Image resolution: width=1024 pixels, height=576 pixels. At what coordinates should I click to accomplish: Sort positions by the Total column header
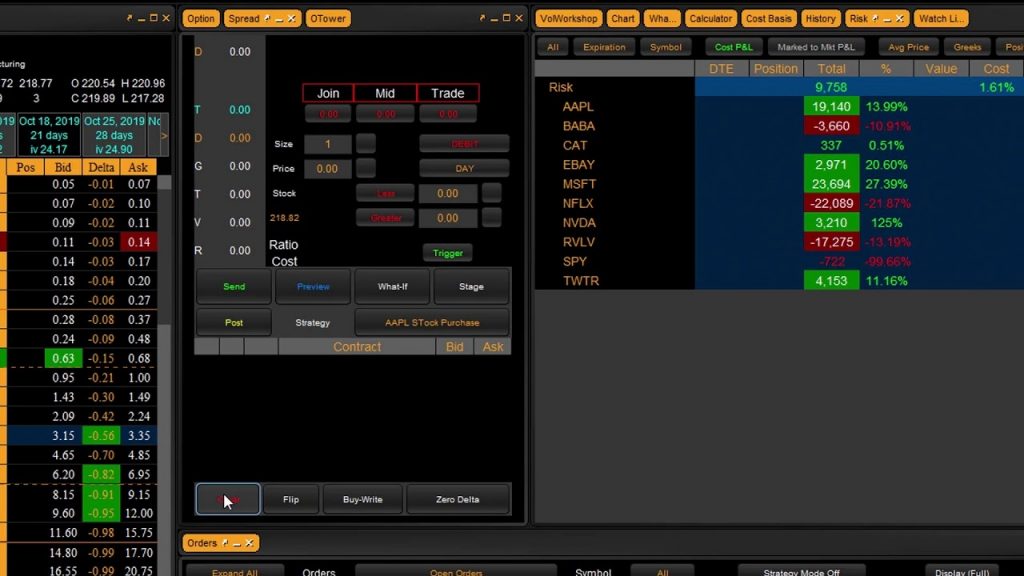coord(831,69)
